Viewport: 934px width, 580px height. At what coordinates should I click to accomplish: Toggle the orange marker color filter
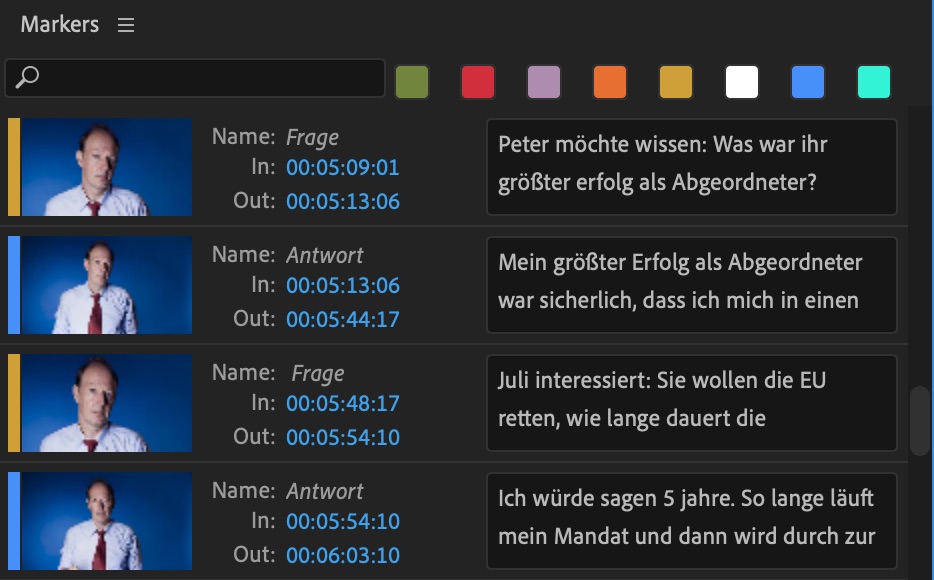tap(610, 82)
